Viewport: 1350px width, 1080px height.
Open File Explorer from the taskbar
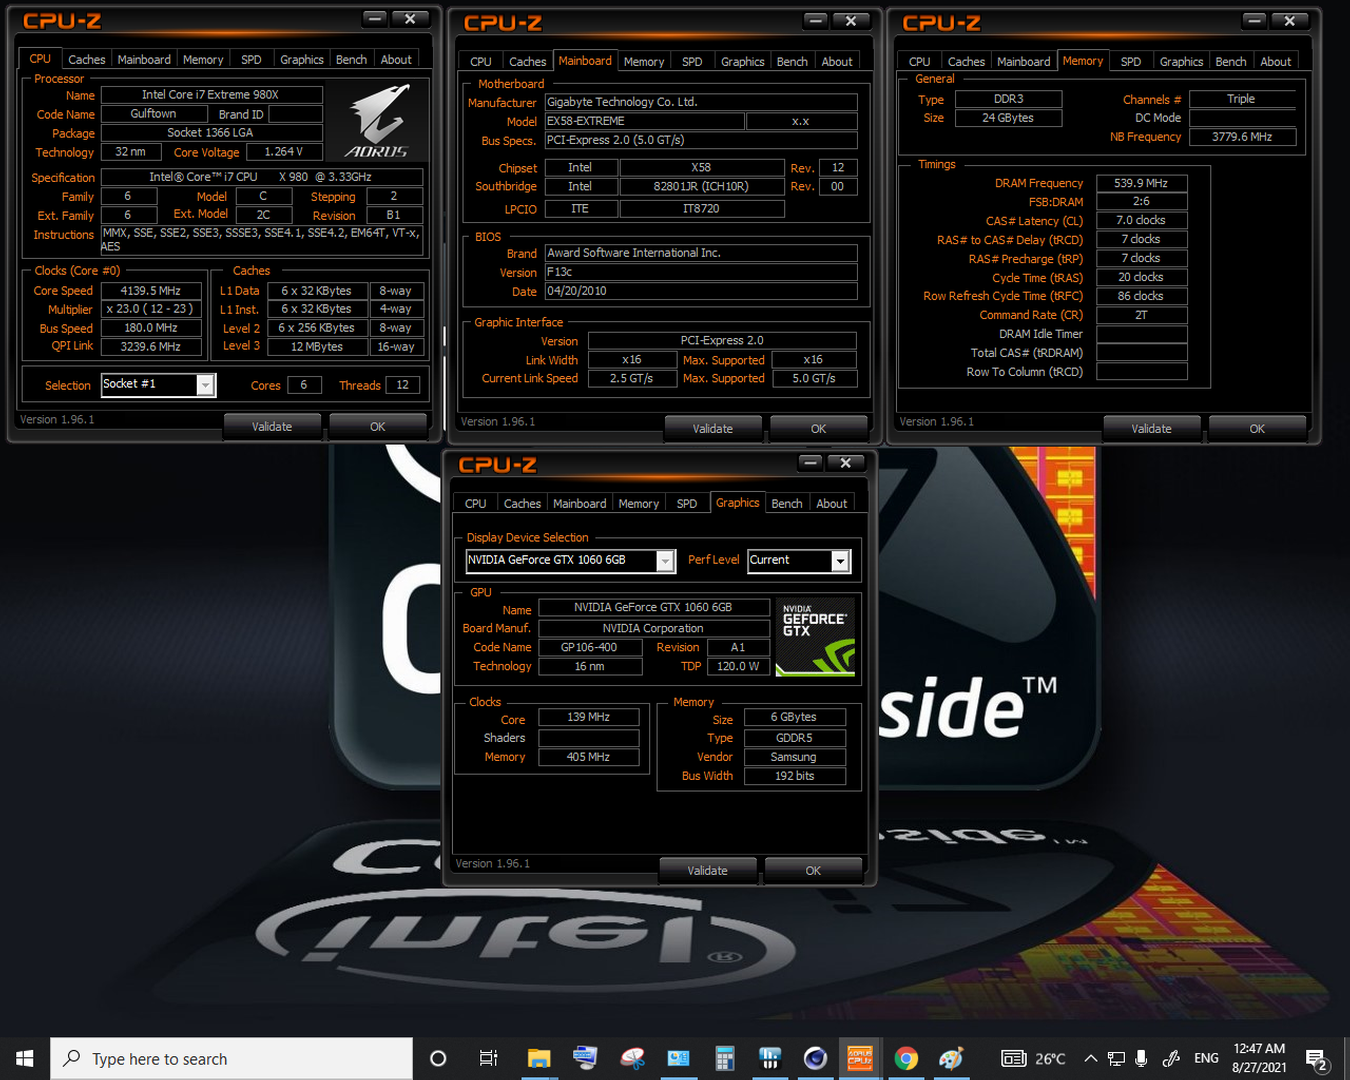(x=539, y=1058)
